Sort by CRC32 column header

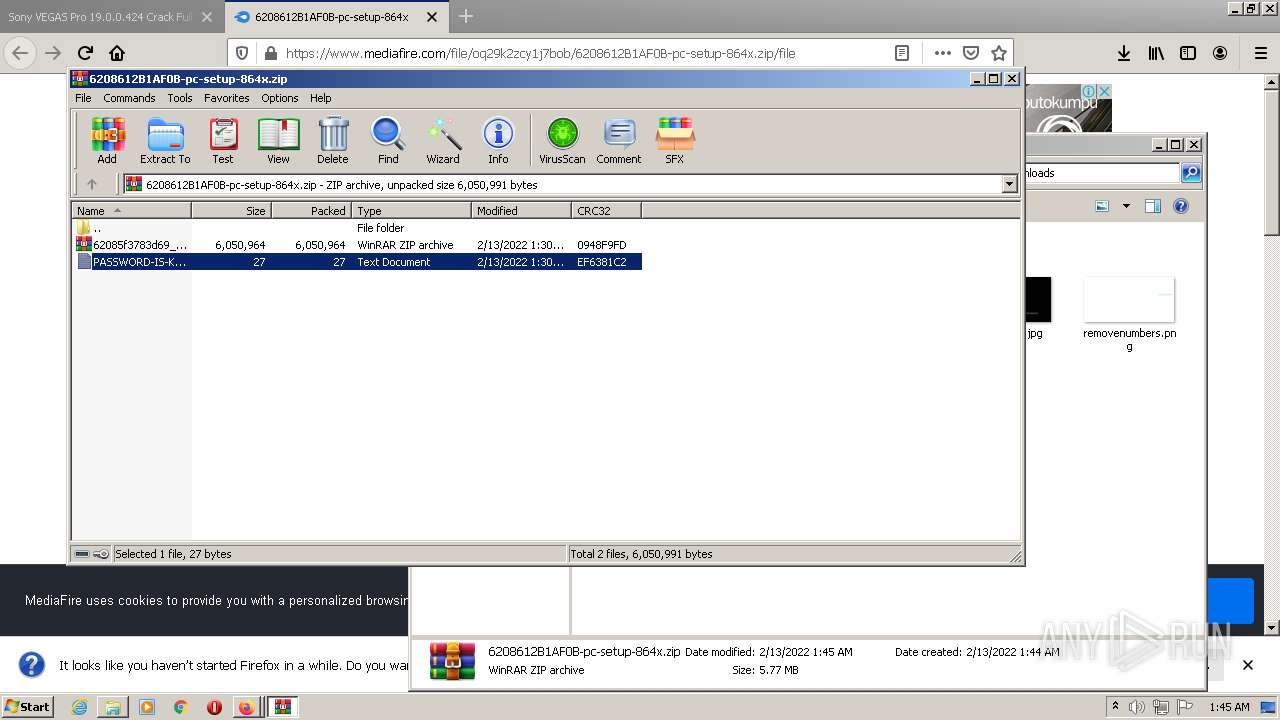(x=606, y=210)
